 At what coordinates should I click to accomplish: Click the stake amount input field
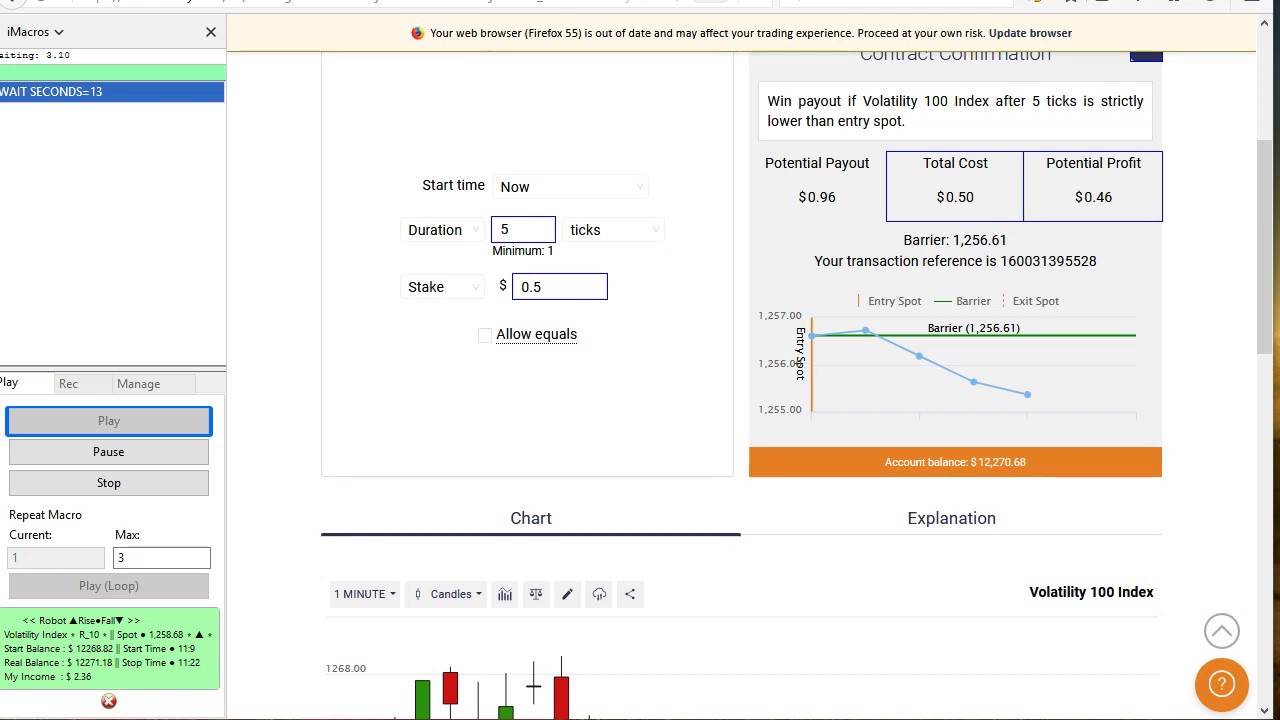point(560,287)
